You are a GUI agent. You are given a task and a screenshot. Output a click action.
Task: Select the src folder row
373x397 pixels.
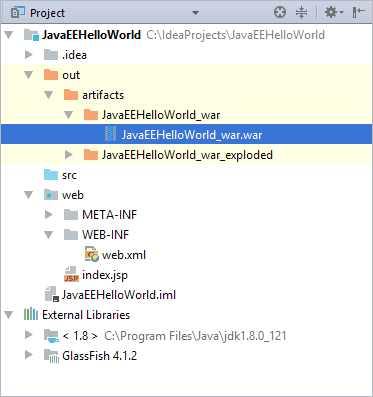[x=186, y=175]
